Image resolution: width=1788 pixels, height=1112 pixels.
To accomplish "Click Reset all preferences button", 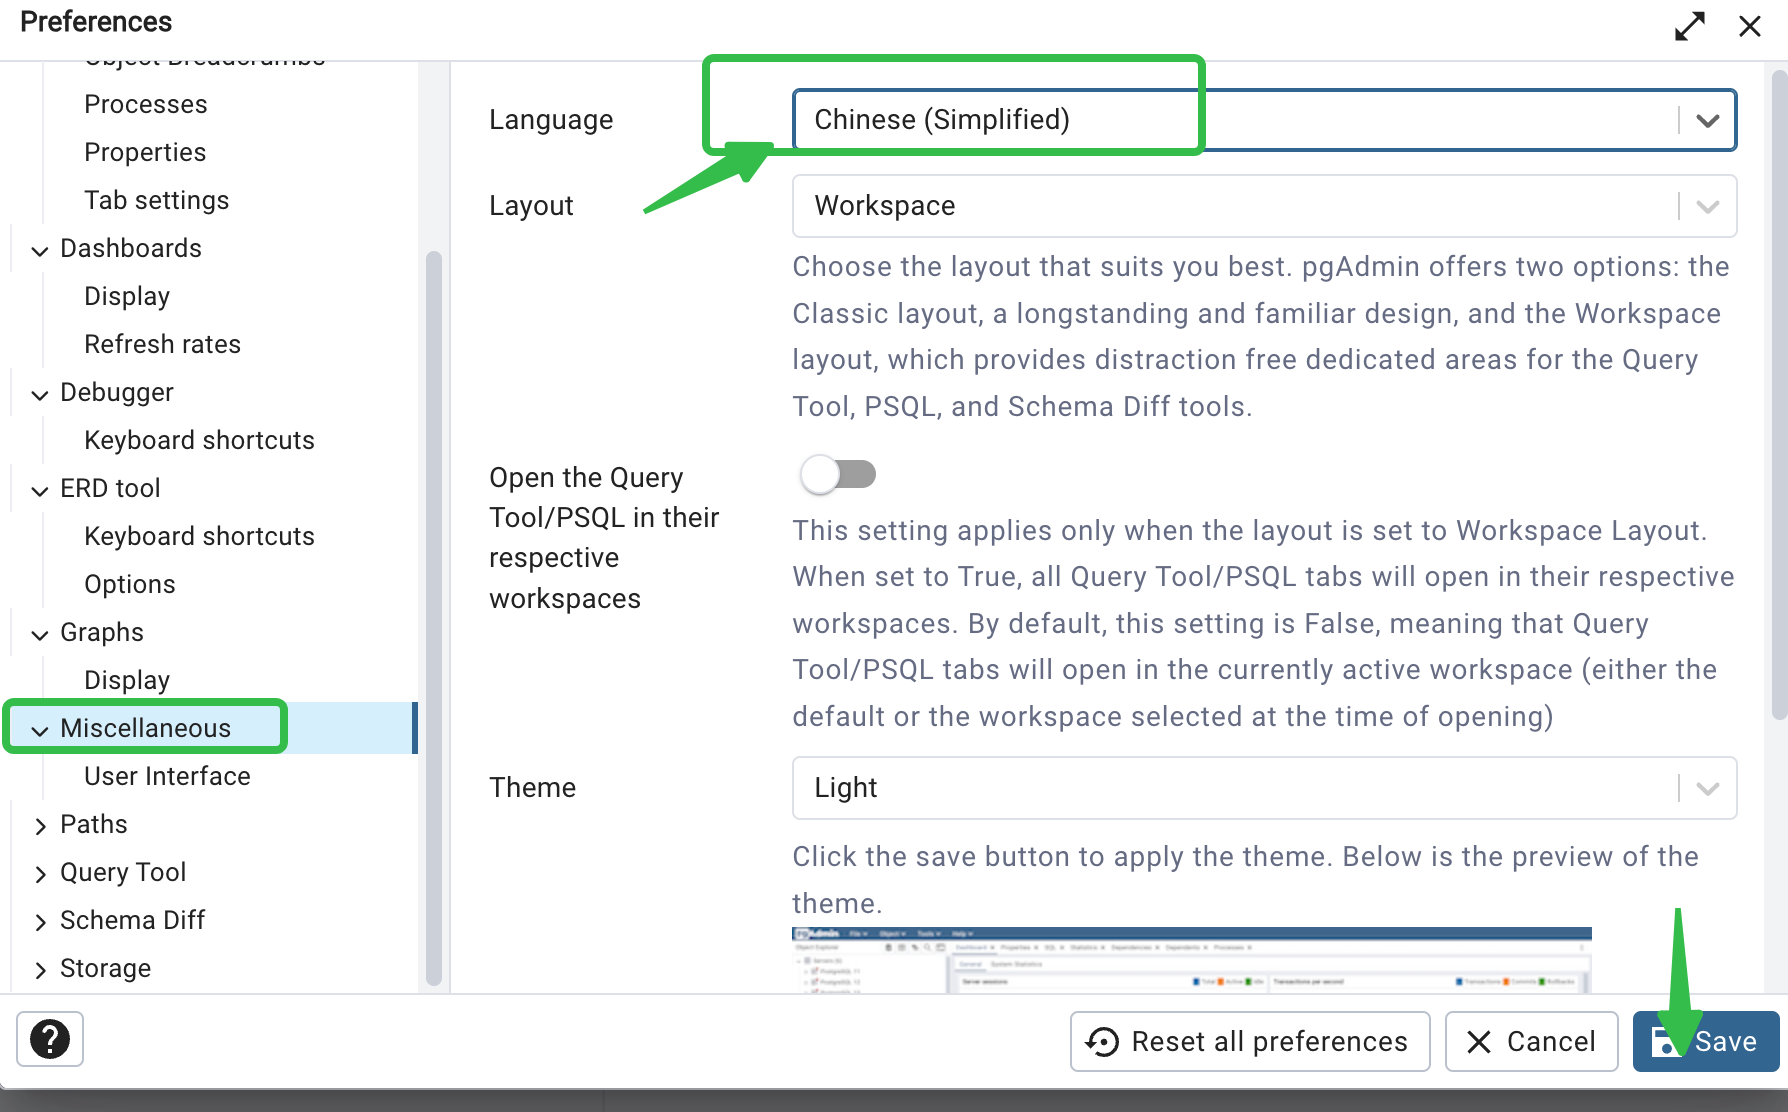I will point(1250,1041).
